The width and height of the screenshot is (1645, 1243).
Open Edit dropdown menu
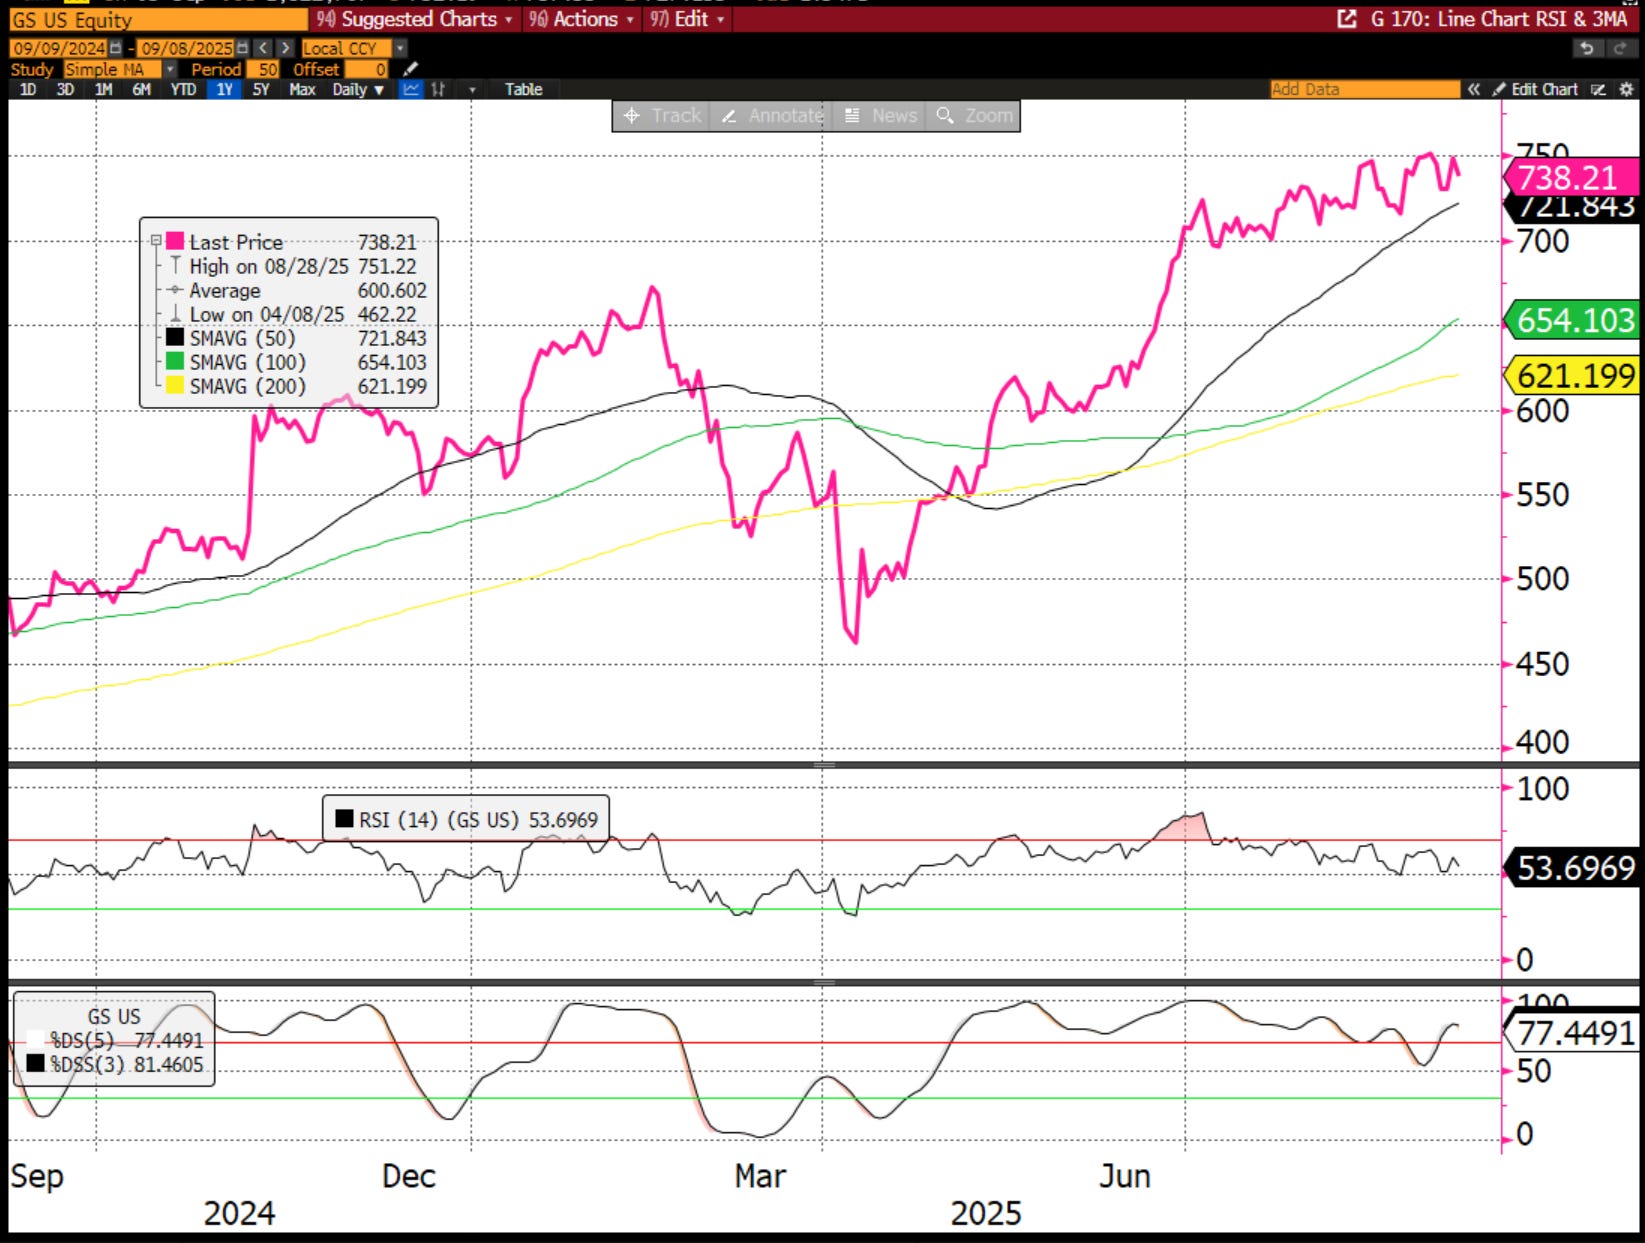click(x=686, y=19)
